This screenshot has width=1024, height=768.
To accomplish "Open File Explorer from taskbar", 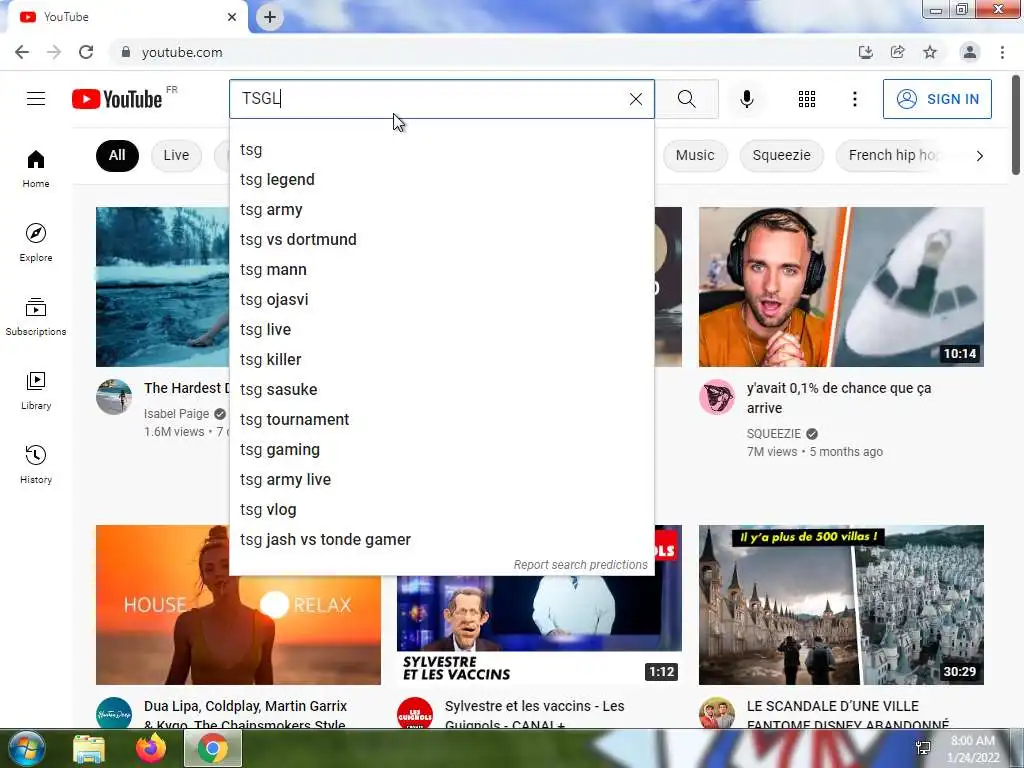I will (x=89, y=749).
